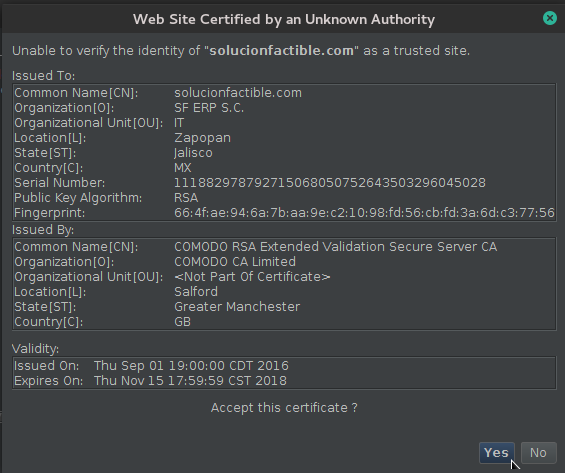The height and width of the screenshot is (473, 565).
Task: Click the Salford location value
Action: pyautogui.click(x=196, y=292)
